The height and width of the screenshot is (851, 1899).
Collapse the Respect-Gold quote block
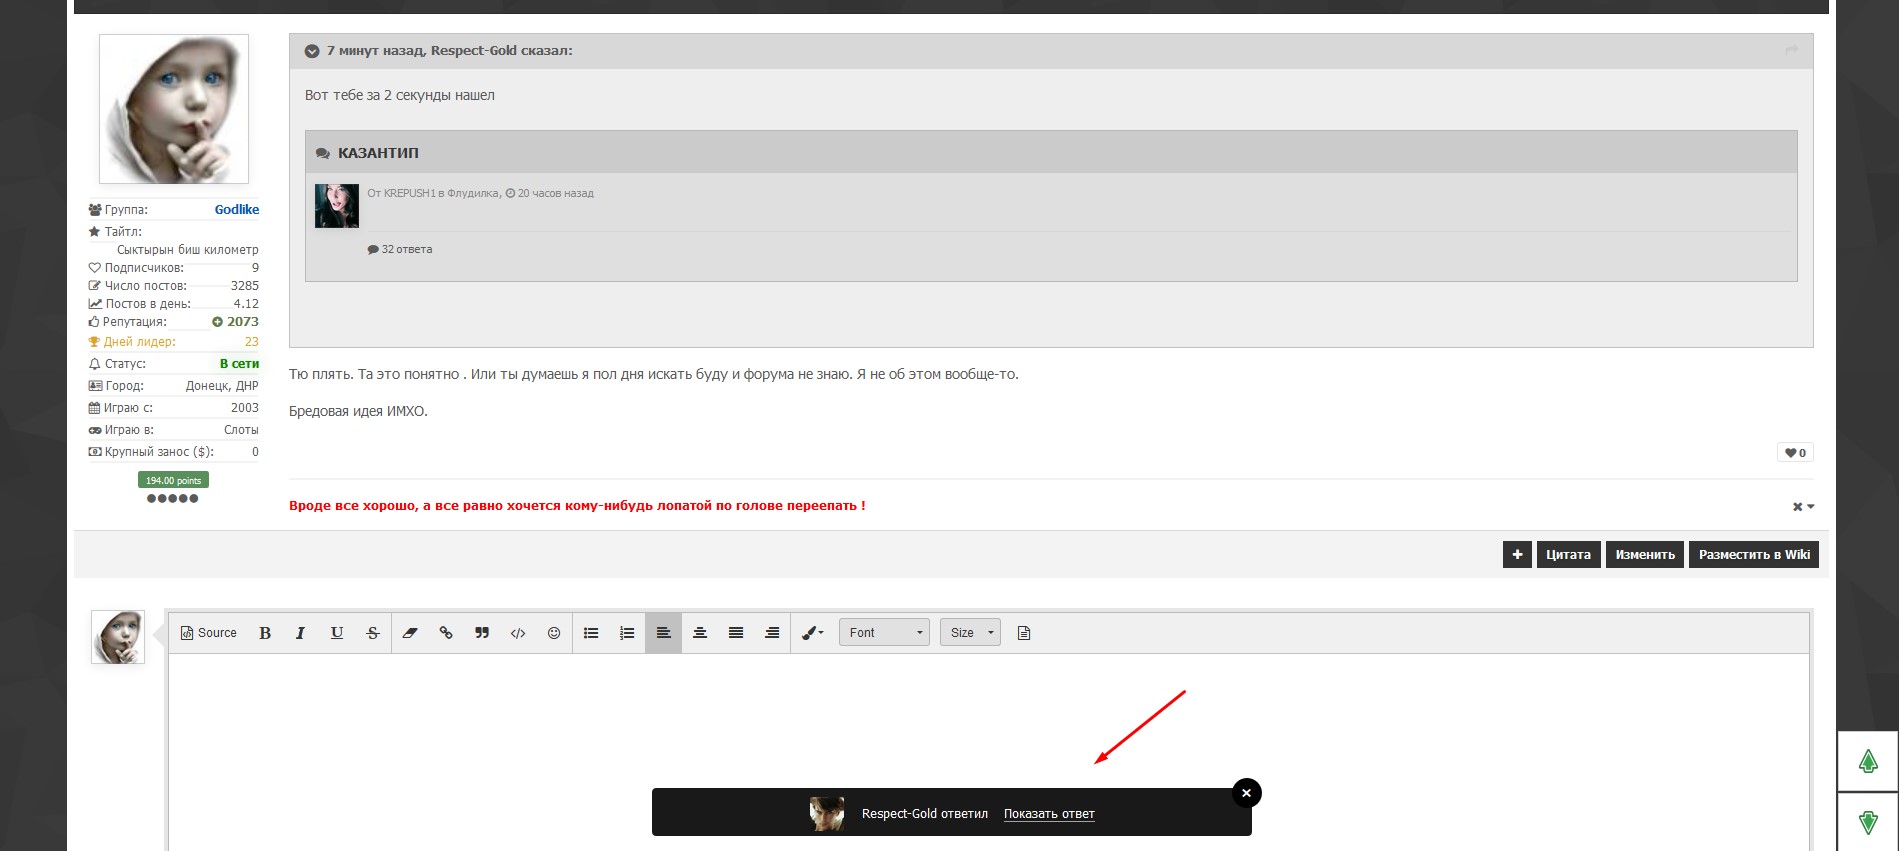pyautogui.click(x=312, y=51)
